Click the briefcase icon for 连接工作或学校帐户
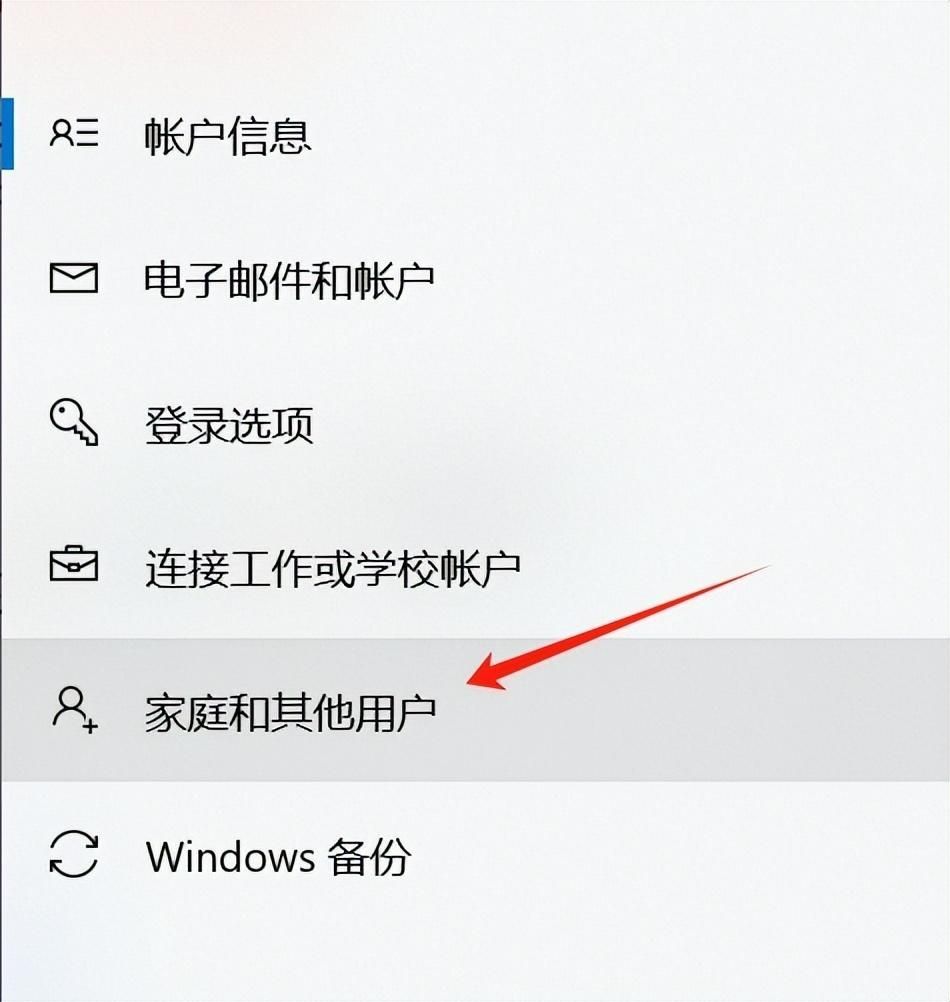Image resolution: width=950 pixels, height=1002 pixels. tap(74, 564)
